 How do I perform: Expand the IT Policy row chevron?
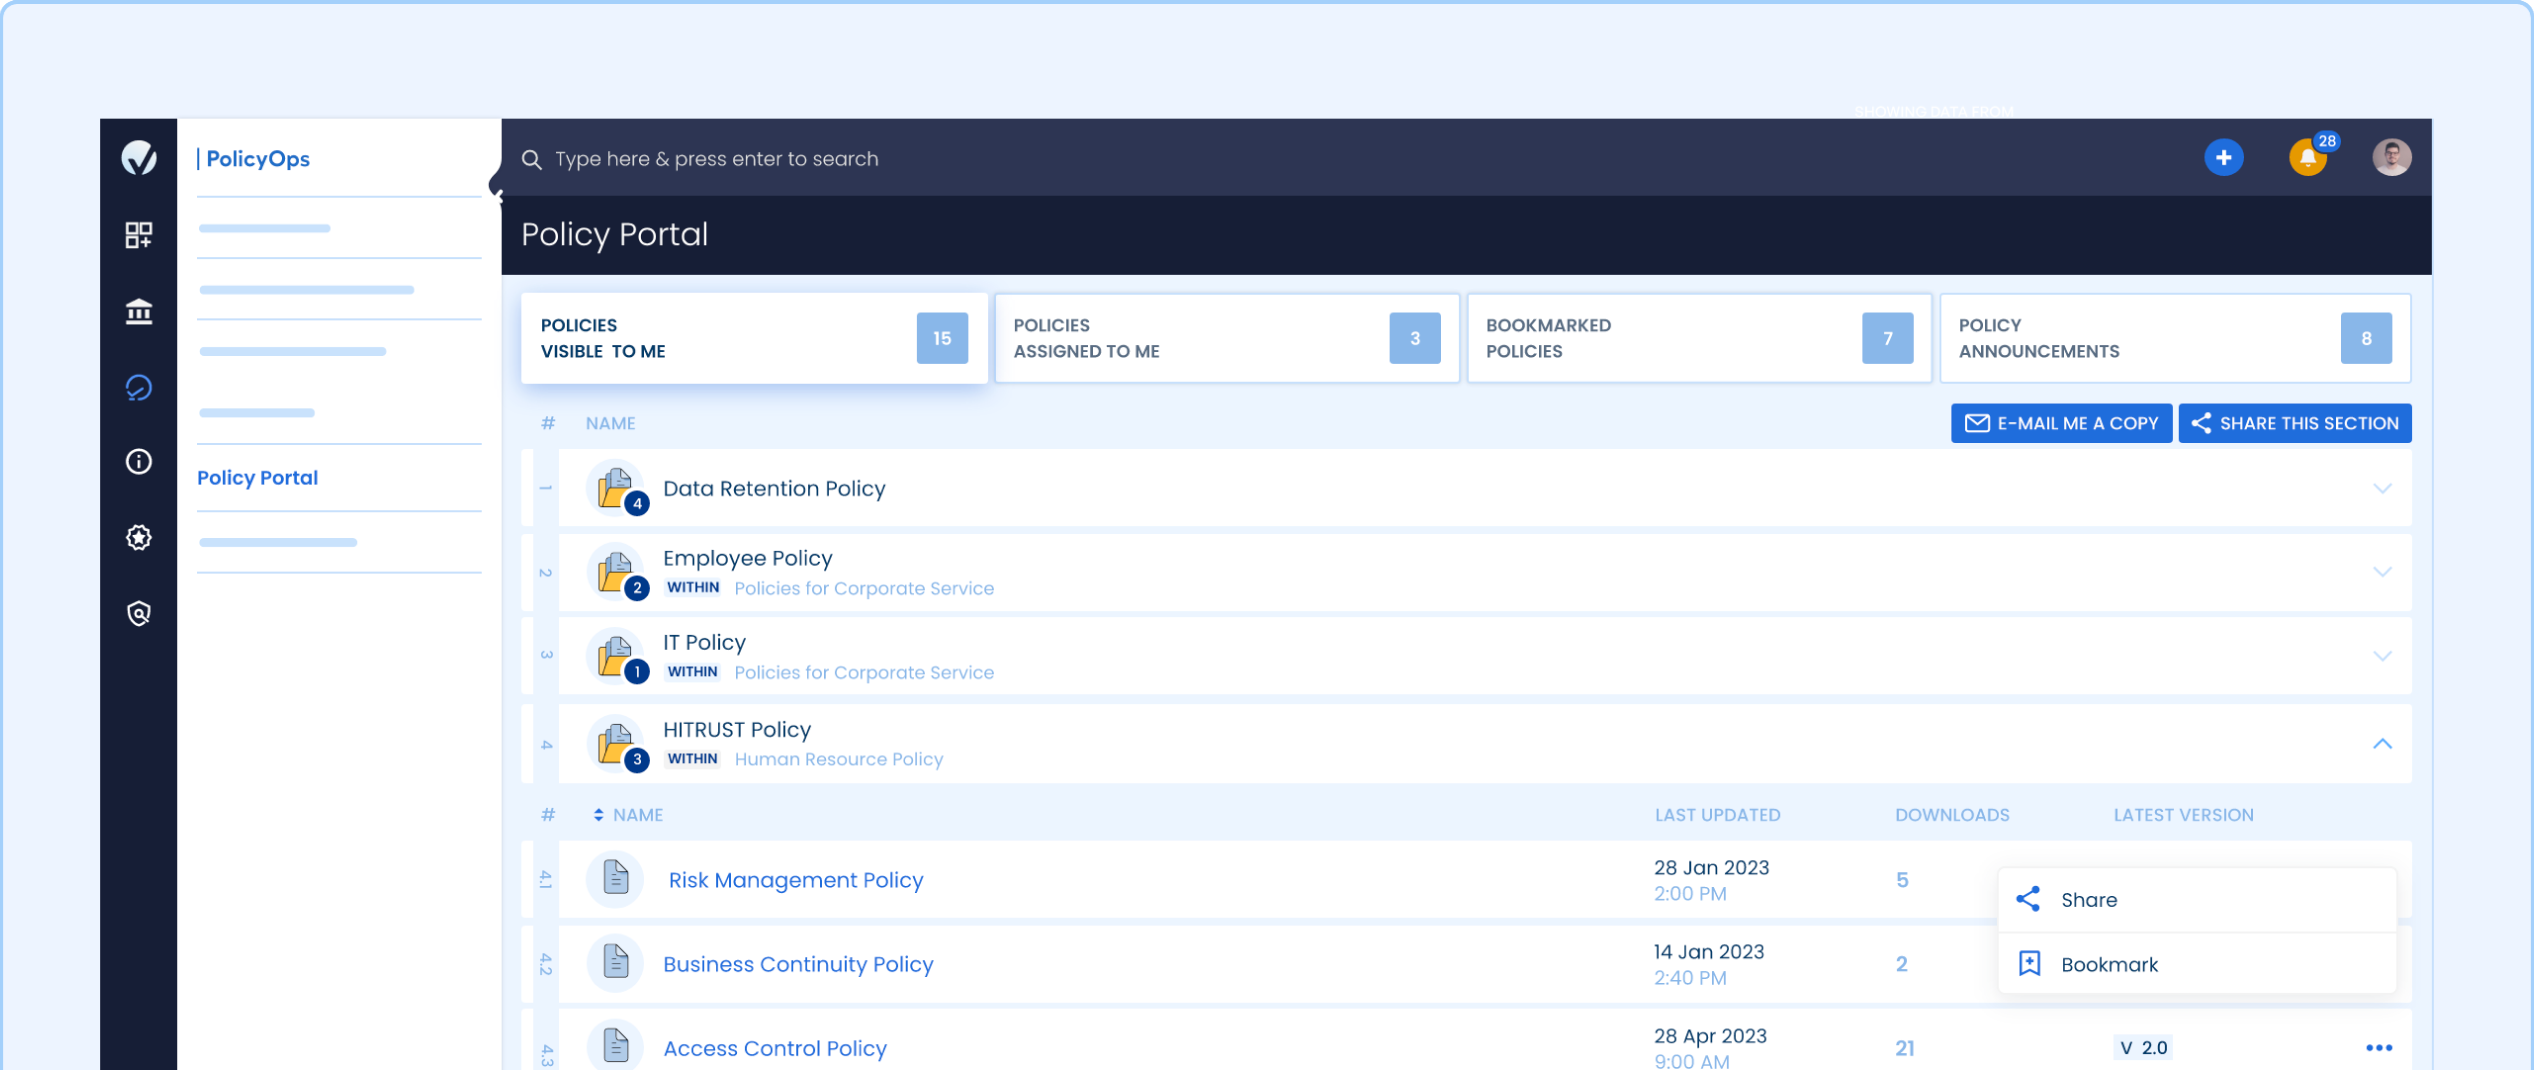point(2381,656)
